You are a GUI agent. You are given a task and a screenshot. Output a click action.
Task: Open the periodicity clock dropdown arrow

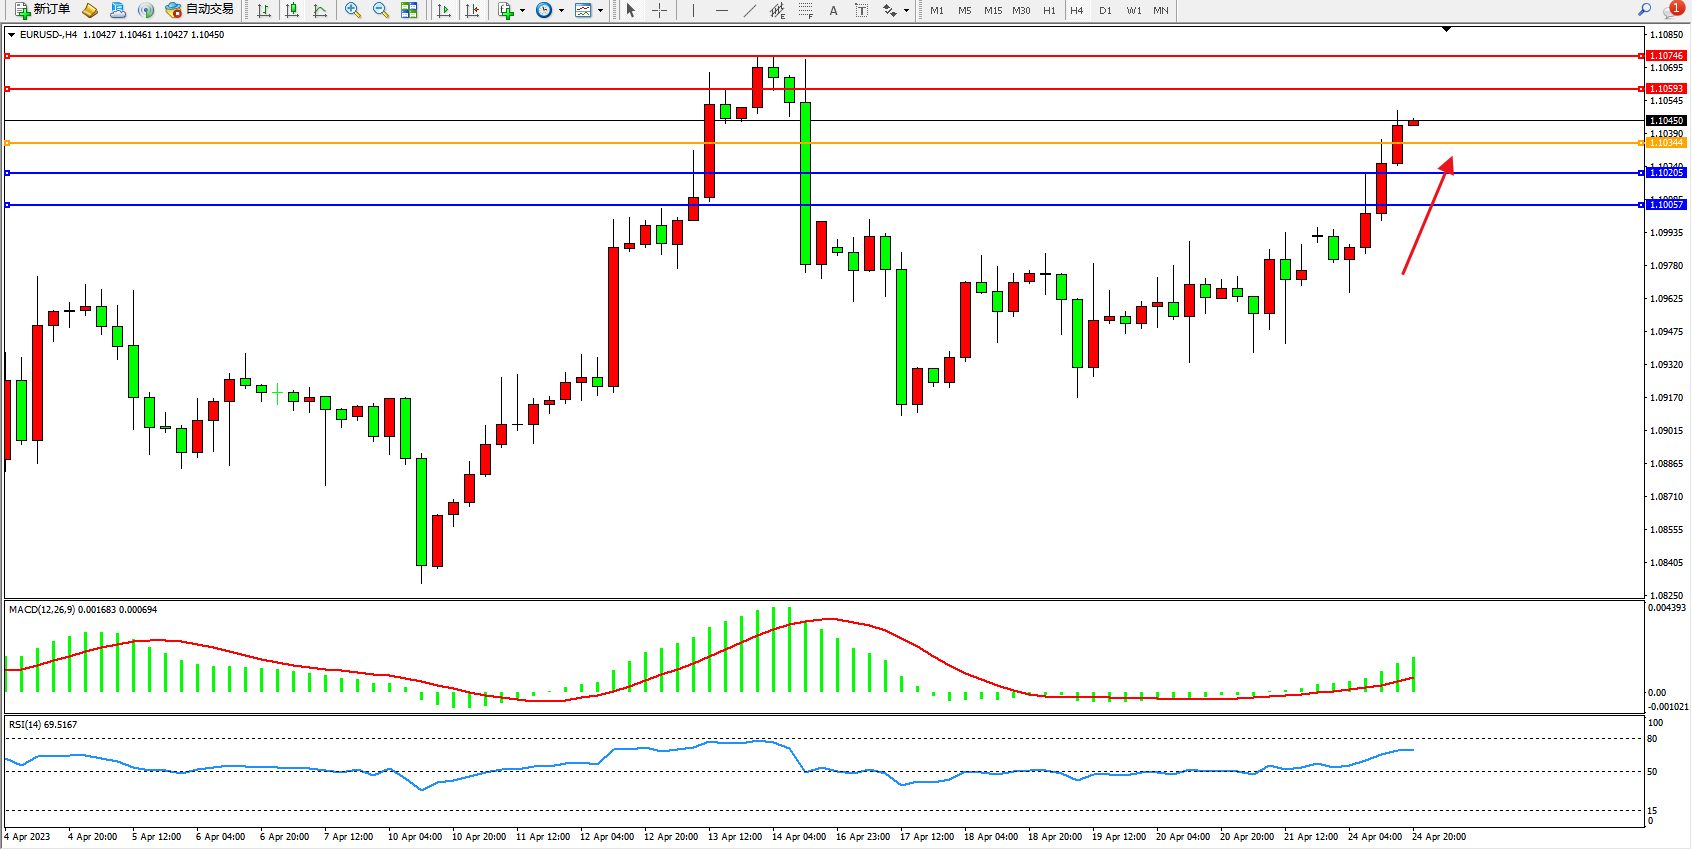(x=561, y=10)
